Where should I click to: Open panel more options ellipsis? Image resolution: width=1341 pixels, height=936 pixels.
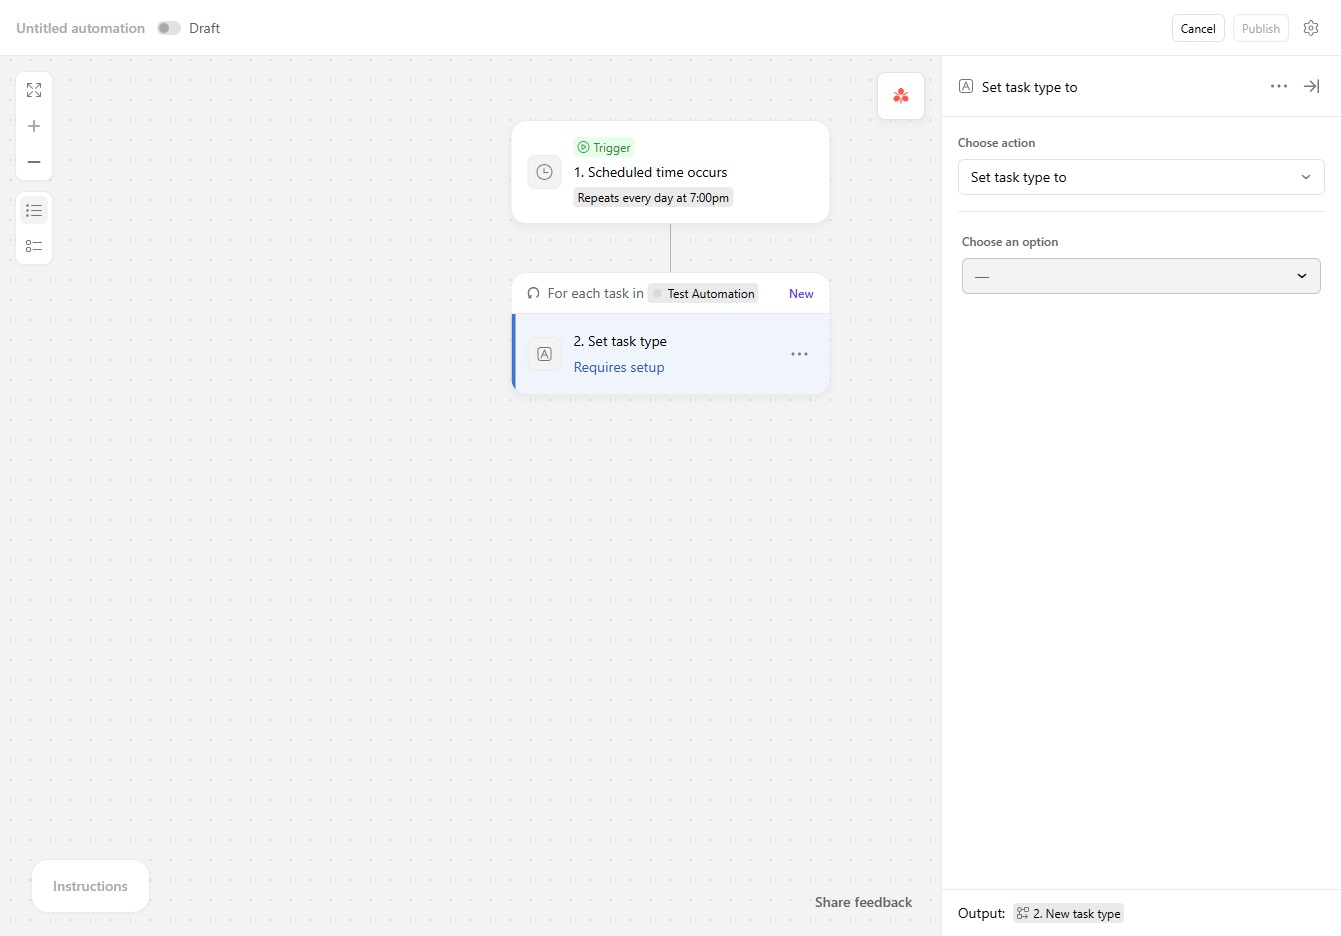point(1279,86)
